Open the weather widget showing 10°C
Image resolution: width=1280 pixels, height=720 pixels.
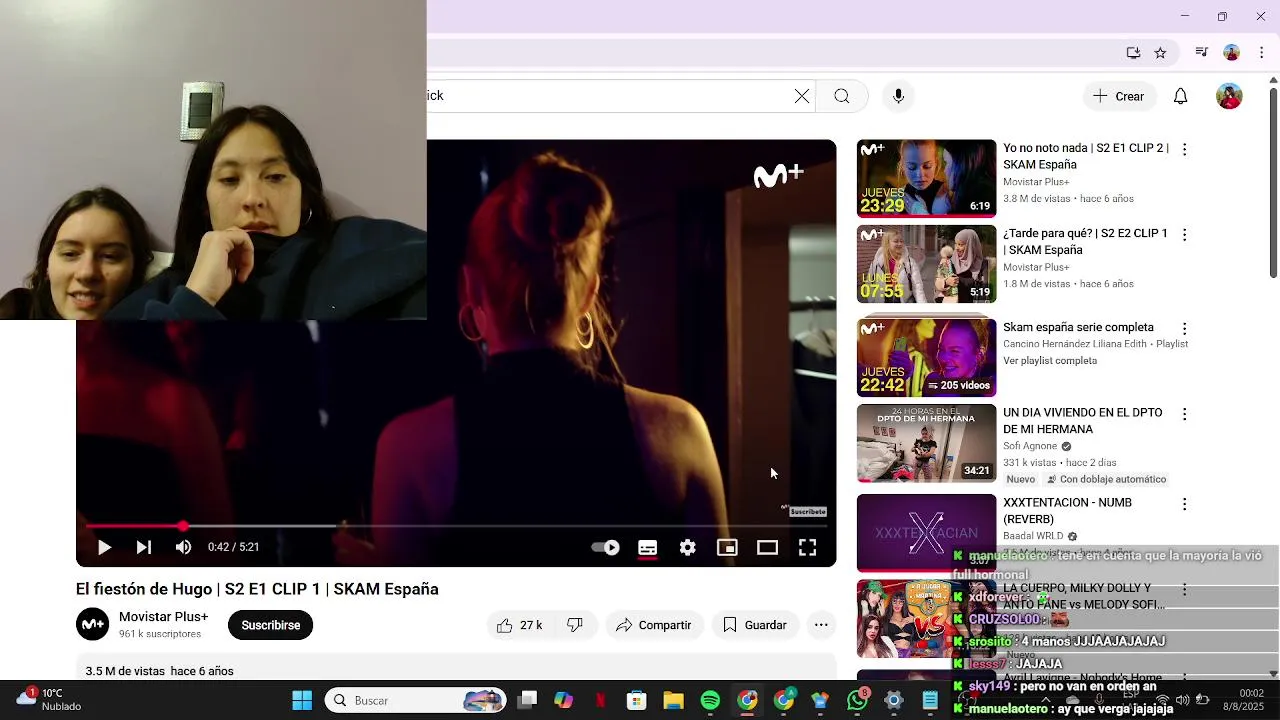[x=48, y=700]
